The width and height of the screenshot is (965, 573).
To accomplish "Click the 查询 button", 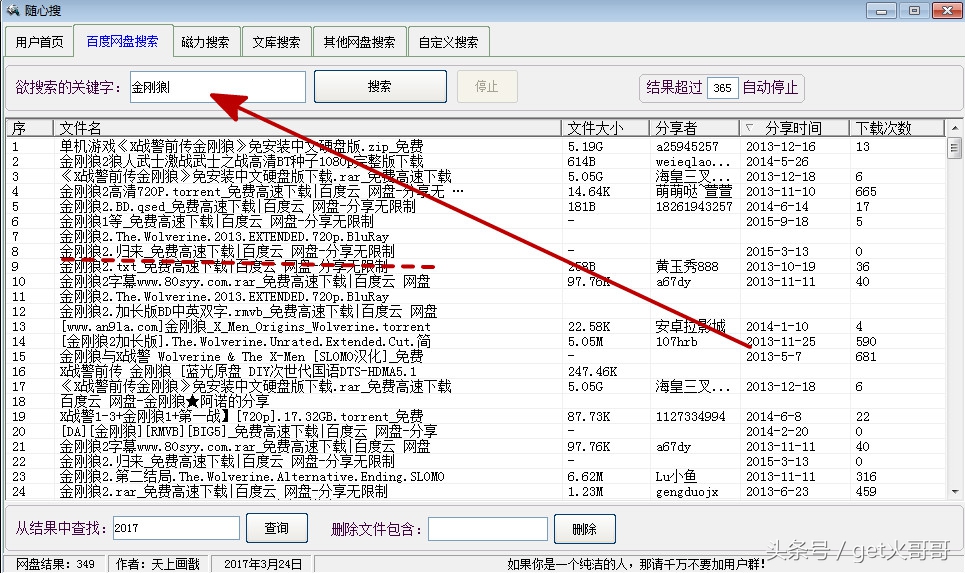I will click(x=277, y=528).
